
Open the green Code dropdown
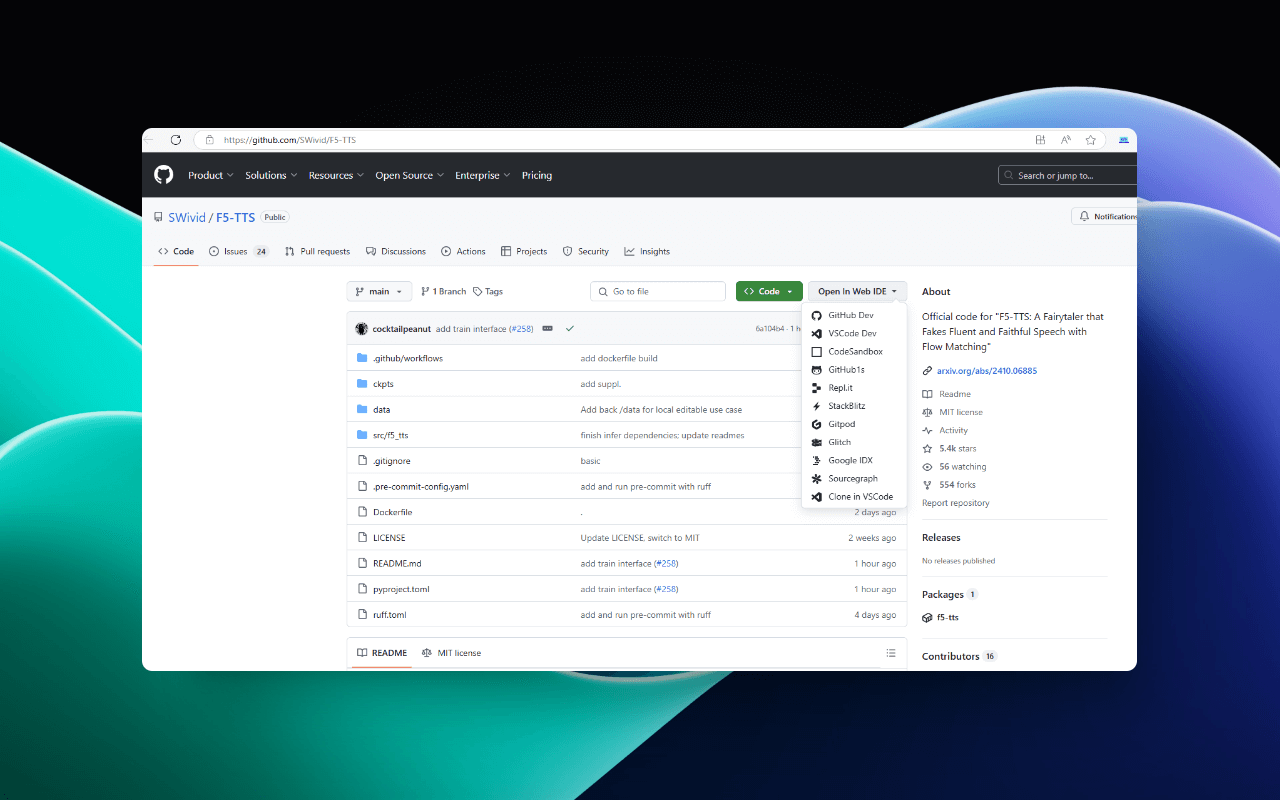(769, 291)
